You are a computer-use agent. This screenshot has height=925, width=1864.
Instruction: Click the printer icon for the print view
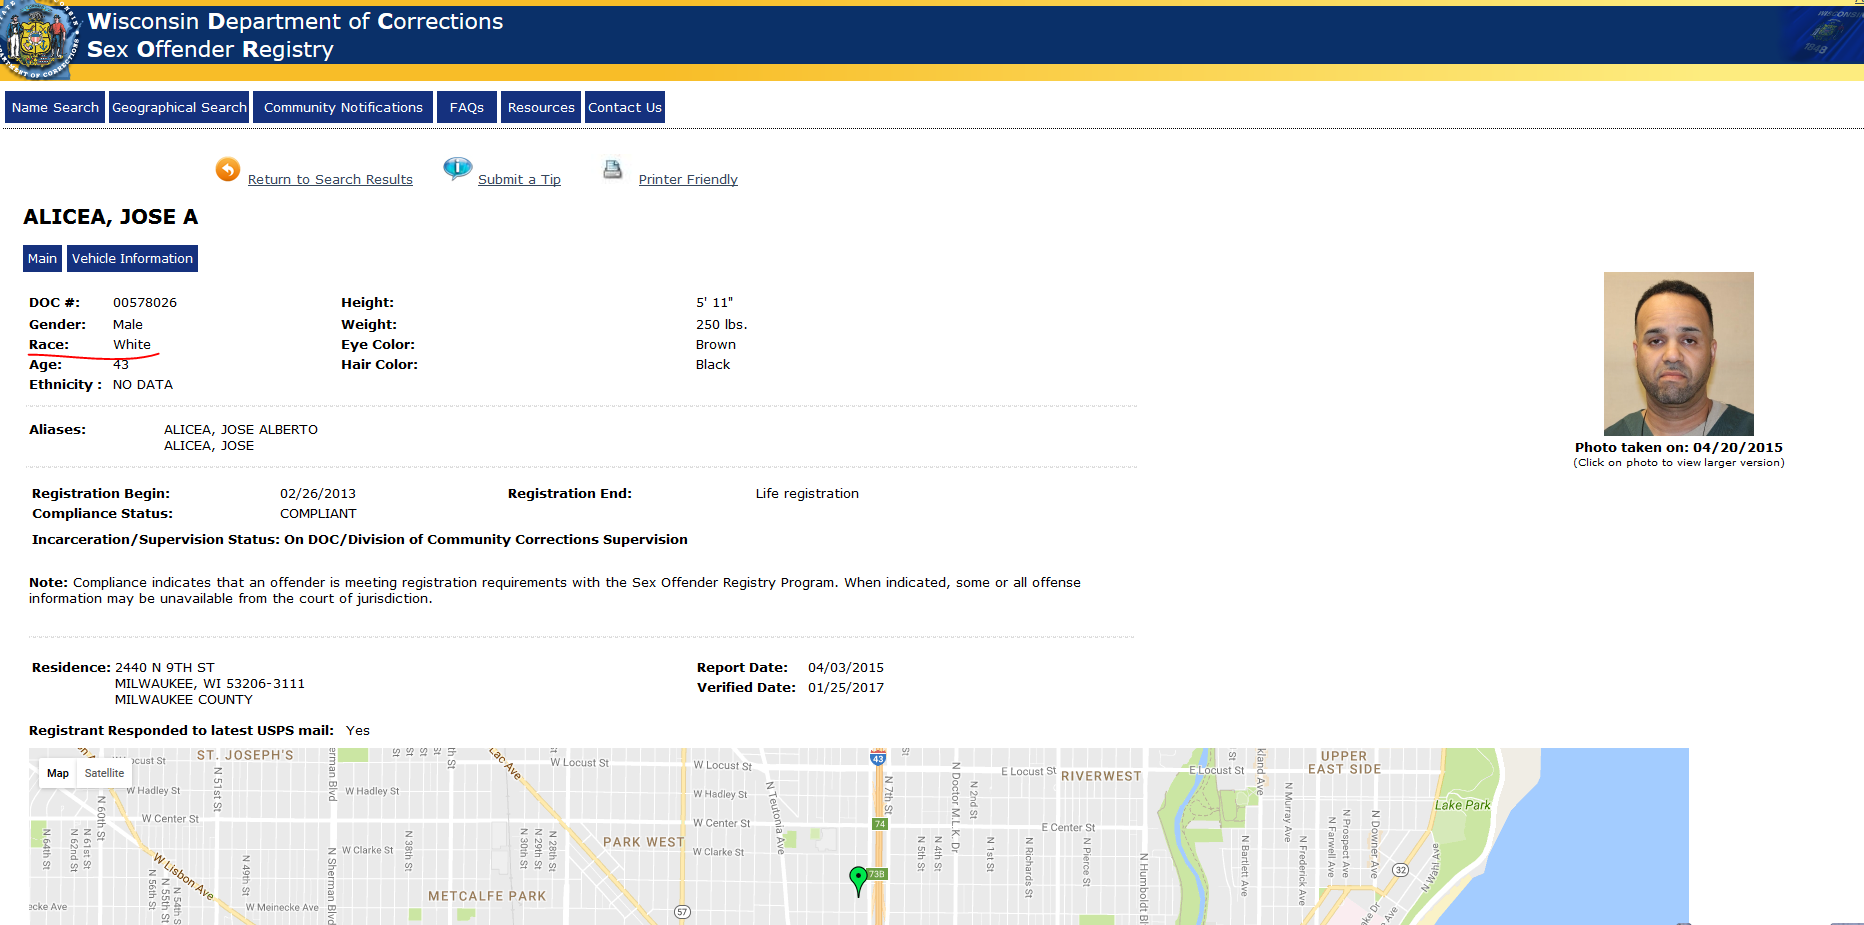pyautogui.click(x=613, y=170)
